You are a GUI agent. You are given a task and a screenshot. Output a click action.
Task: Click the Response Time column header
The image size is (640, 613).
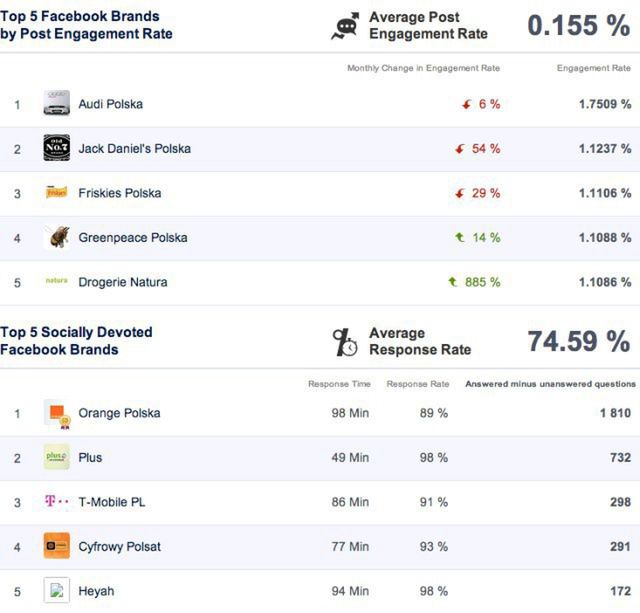tap(339, 384)
